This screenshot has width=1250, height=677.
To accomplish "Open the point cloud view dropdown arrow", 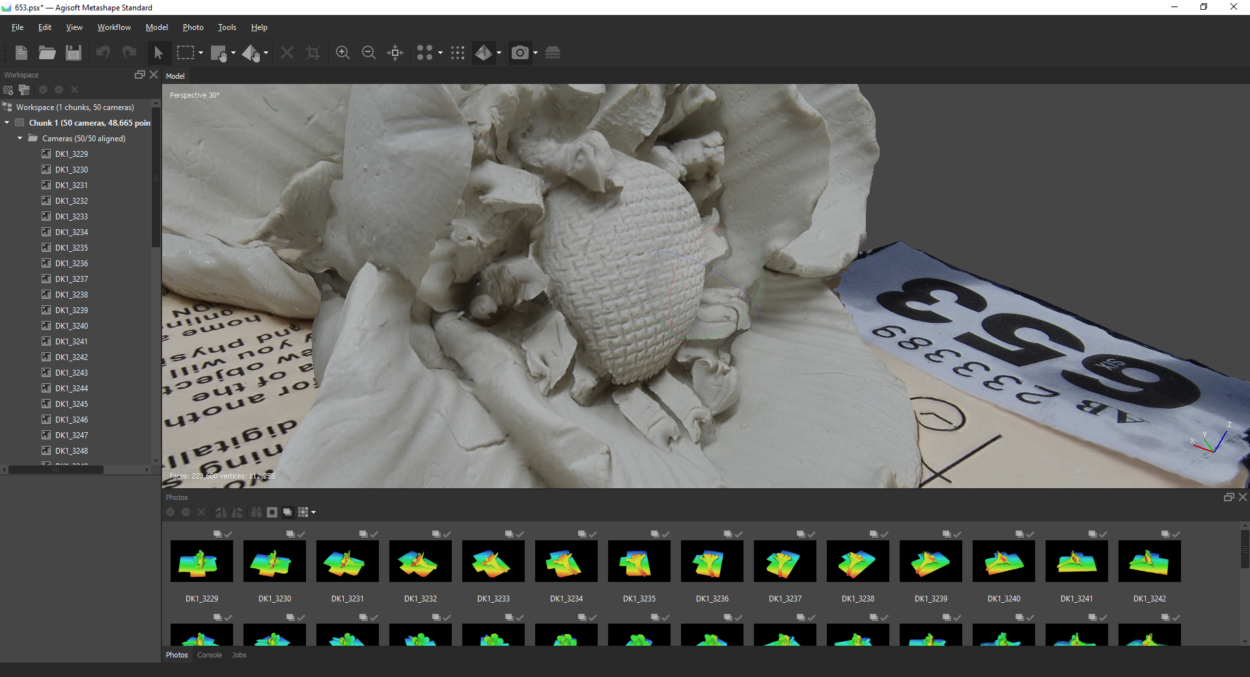I will 440,53.
